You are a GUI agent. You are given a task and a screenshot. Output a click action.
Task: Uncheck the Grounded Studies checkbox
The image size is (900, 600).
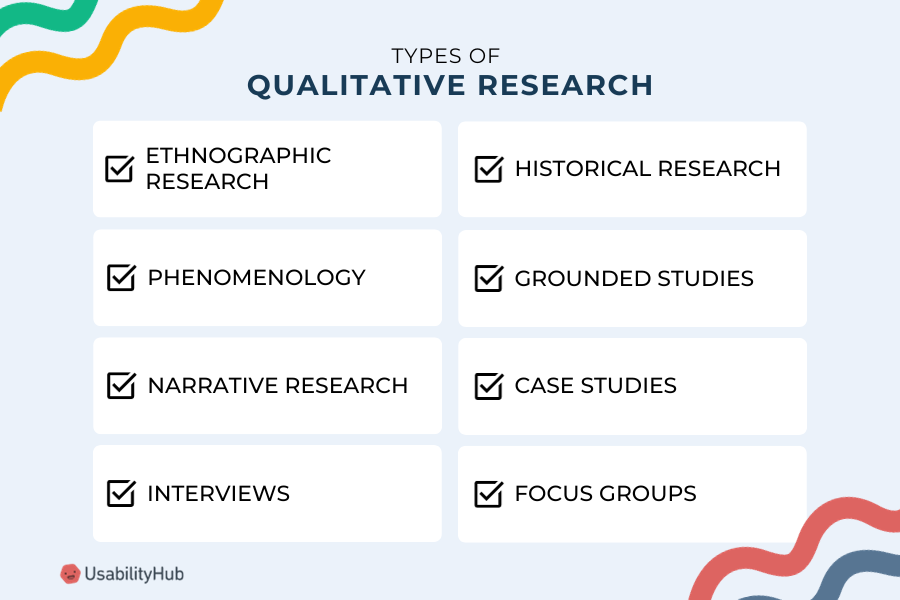pyautogui.click(x=489, y=278)
